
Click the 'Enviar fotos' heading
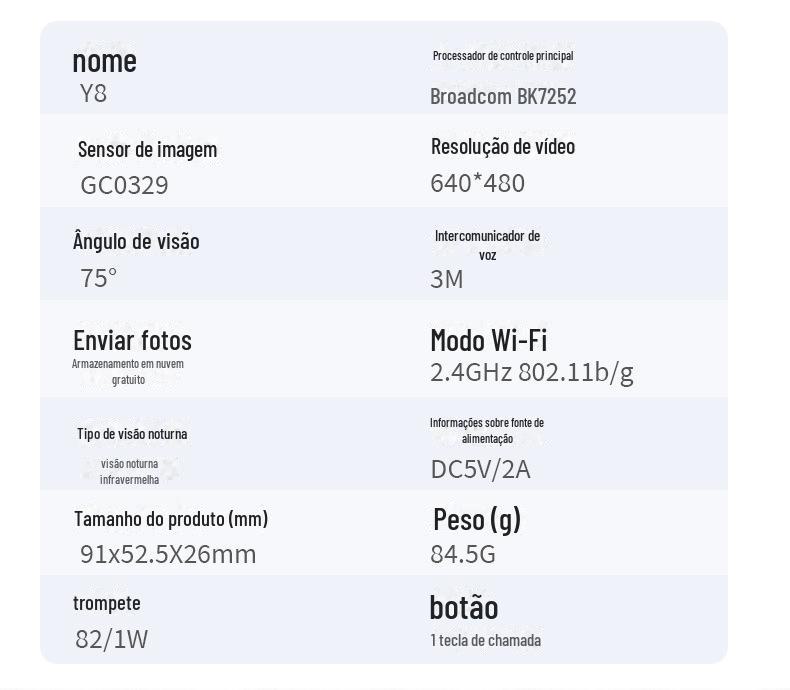click(x=133, y=340)
